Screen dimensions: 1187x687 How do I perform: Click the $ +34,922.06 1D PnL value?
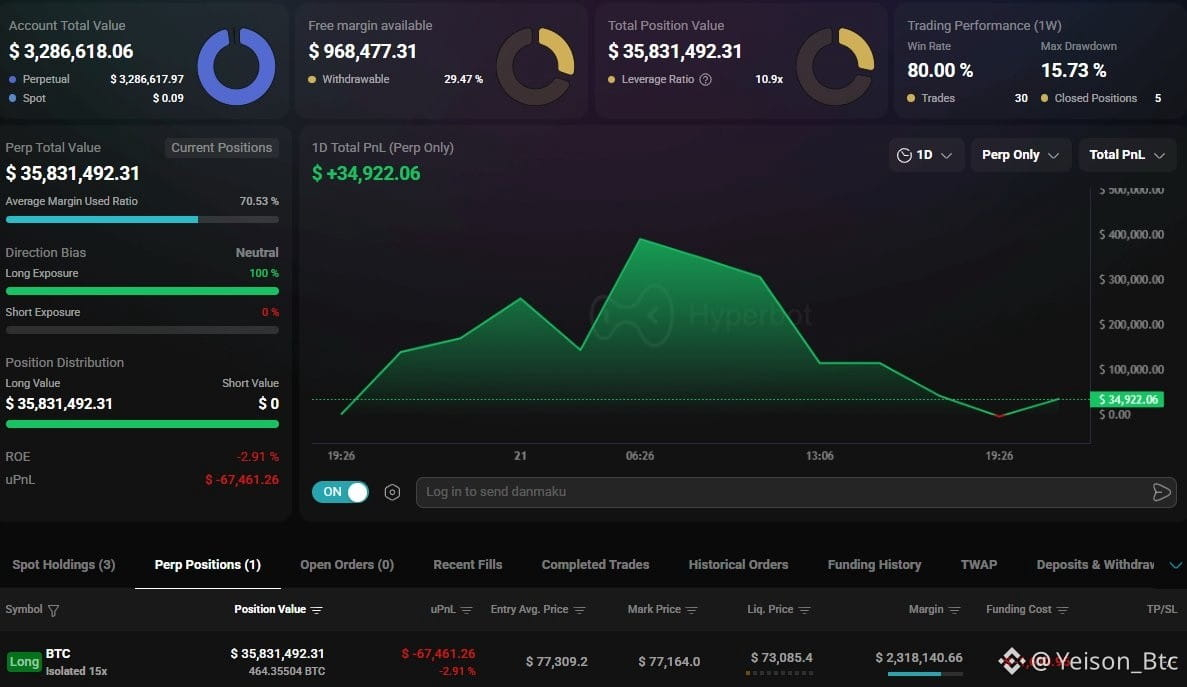[366, 173]
